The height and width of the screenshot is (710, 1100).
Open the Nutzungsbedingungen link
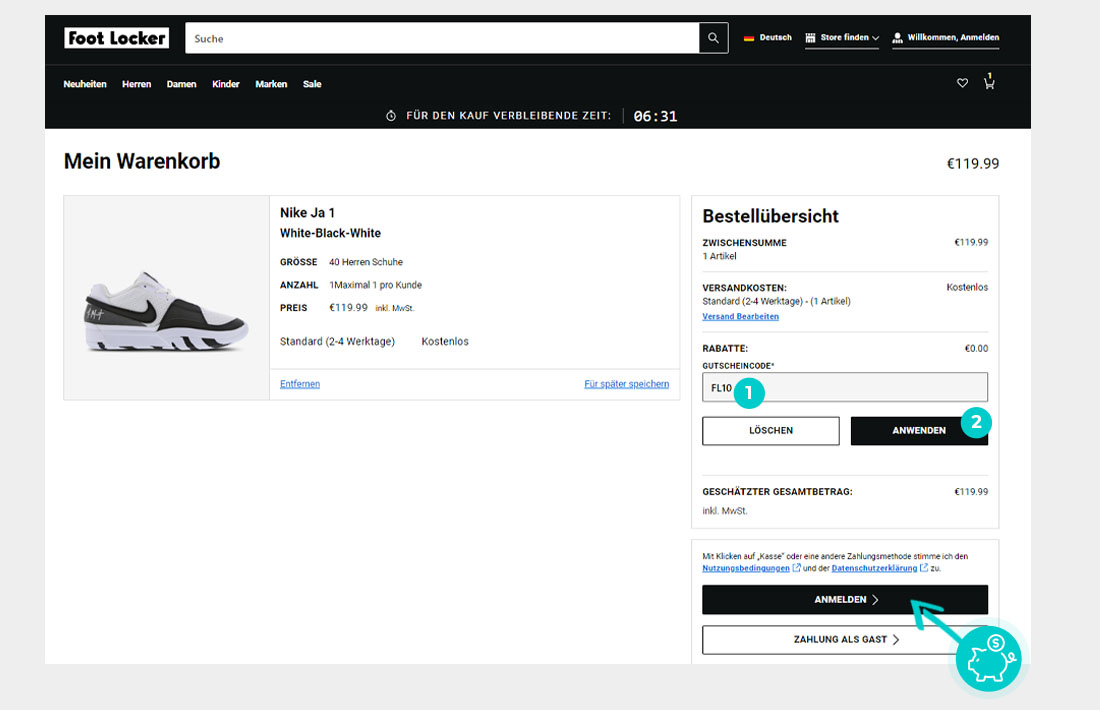point(746,568)
